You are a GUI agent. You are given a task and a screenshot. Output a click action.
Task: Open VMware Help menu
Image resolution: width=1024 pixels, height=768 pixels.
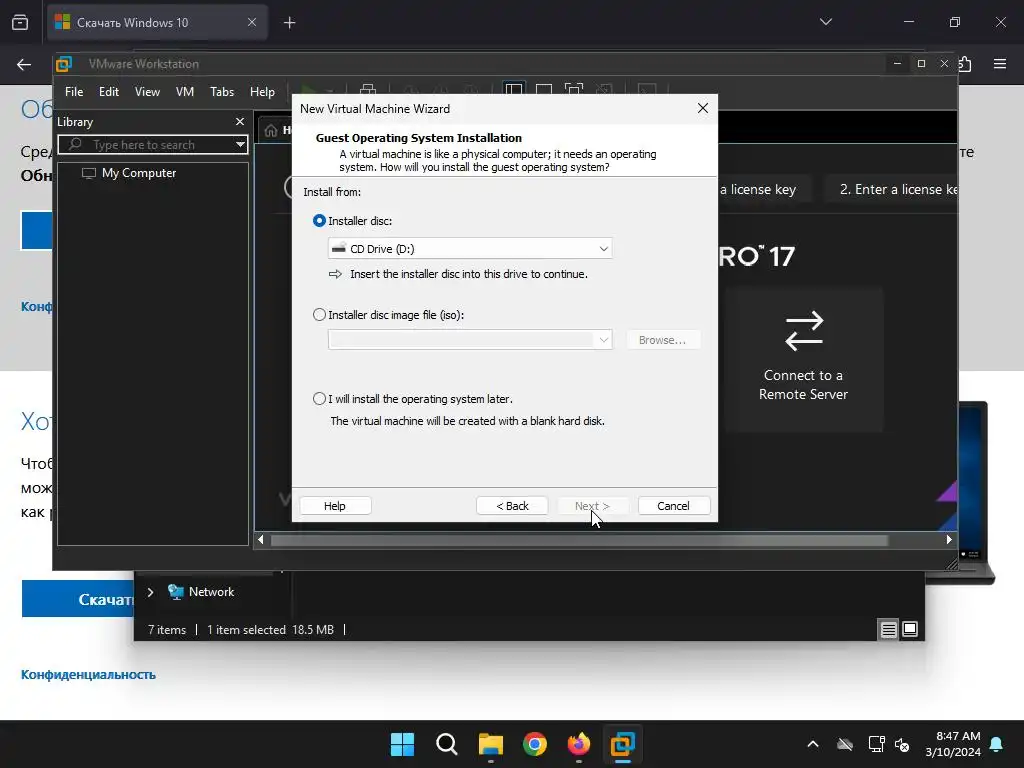pos(263,92)
